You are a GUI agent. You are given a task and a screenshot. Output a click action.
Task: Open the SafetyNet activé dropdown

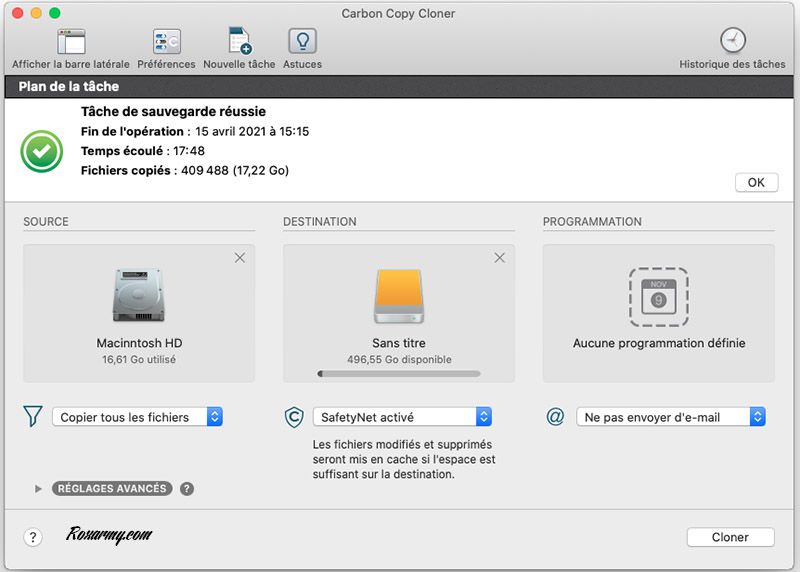click(401, 417)
